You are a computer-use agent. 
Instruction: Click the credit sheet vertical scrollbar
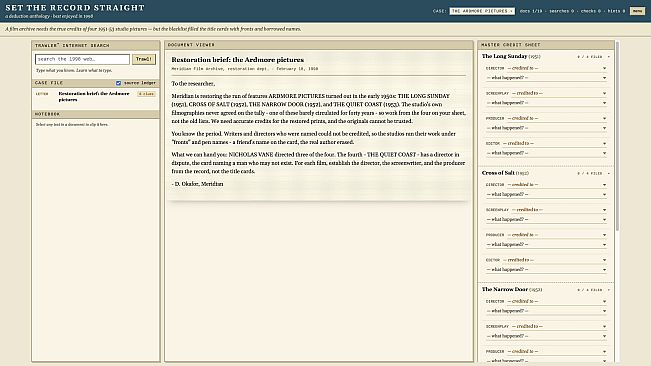click(x=617, y=137)
